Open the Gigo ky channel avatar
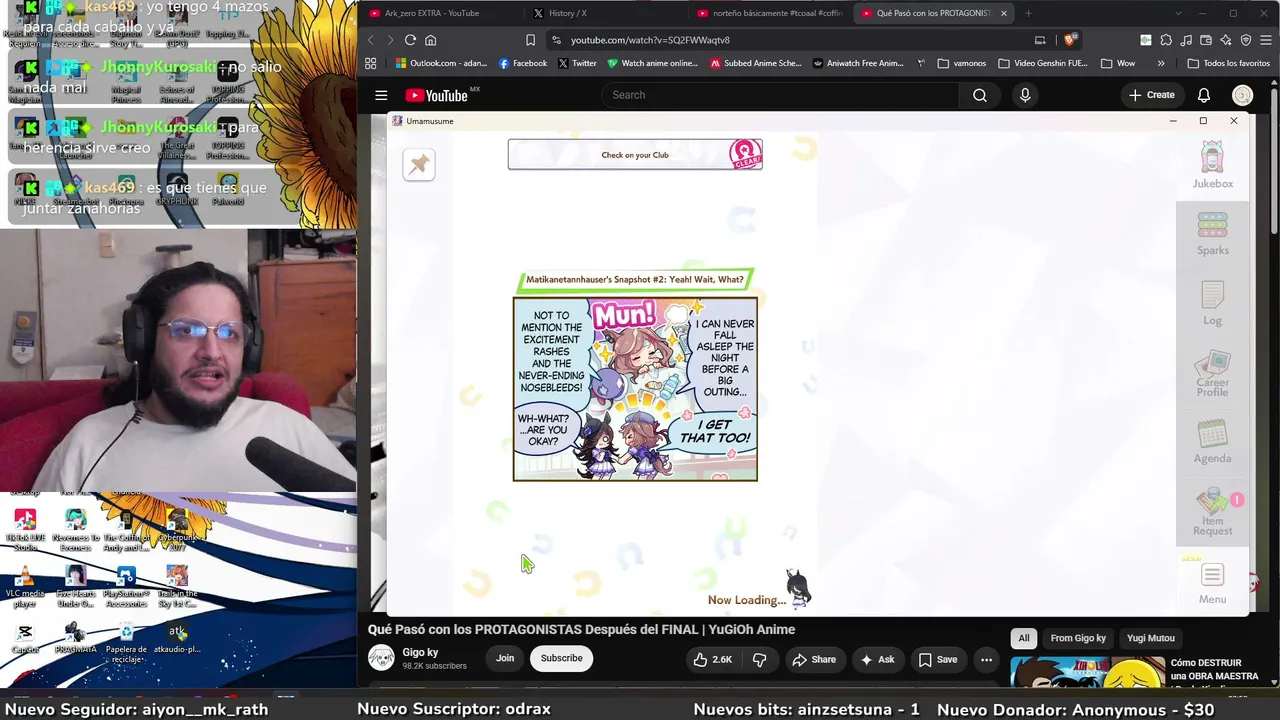This screenshot has height=720, width=1280. coord(381,657)
